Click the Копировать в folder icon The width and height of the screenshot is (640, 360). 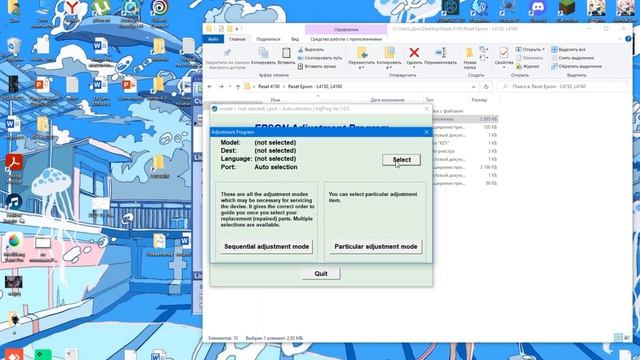389,53
